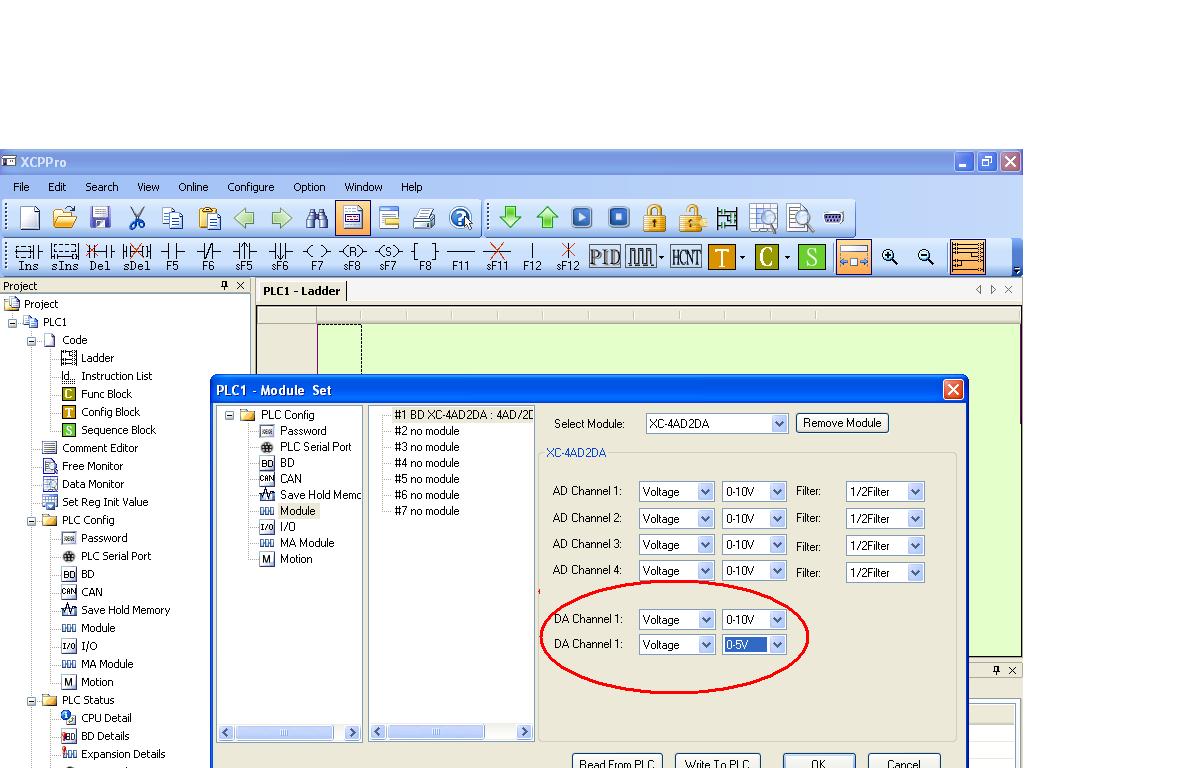The height and width of the screenshot is (768, 1184).
Task: Copy selection via toolbar icon
Action: (173, 218)
